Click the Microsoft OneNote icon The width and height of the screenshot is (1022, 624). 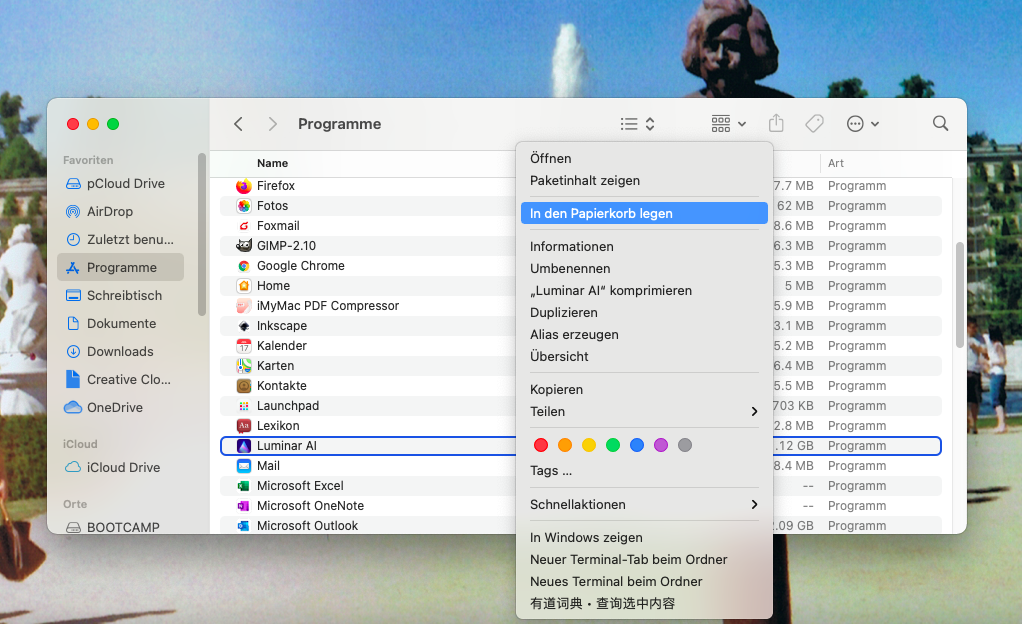[244, 506]
